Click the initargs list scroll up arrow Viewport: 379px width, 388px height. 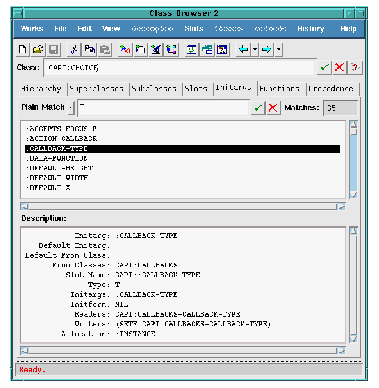coord(354,124)
